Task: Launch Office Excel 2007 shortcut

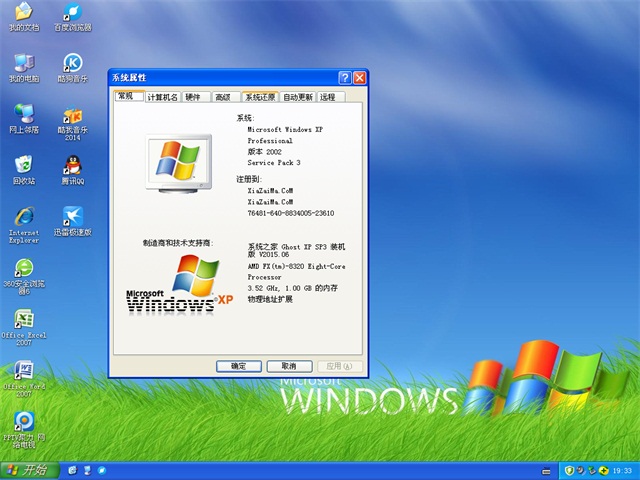Action: tap(24, 320)
